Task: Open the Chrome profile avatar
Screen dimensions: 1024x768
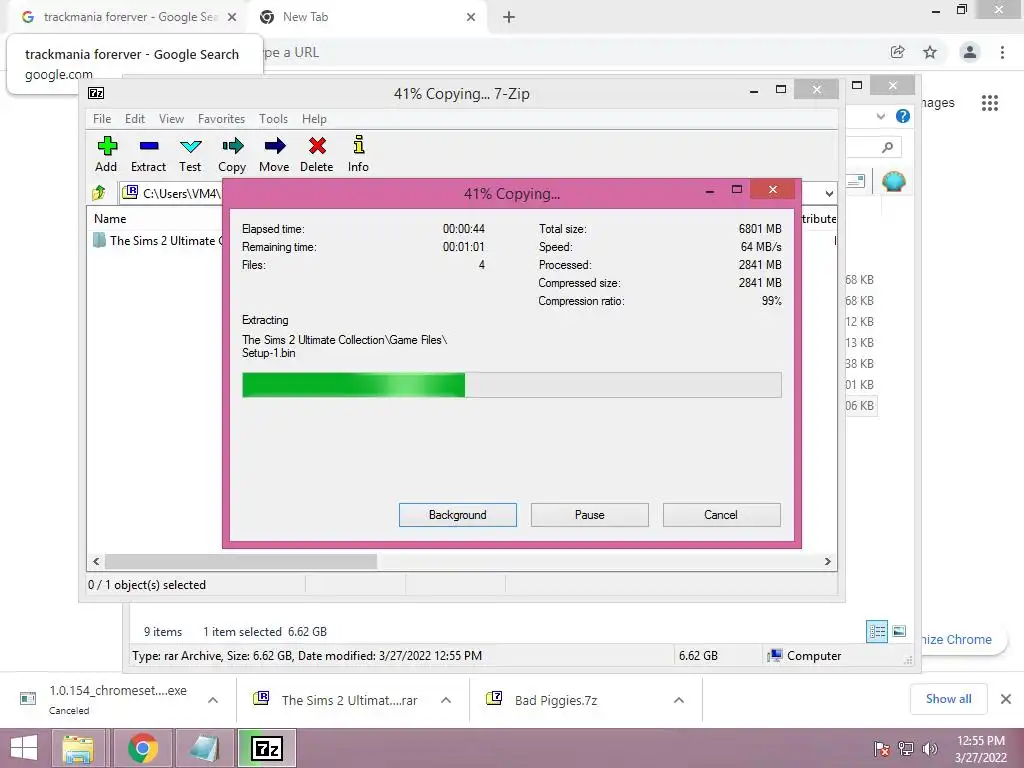Action: click(970, 52)
